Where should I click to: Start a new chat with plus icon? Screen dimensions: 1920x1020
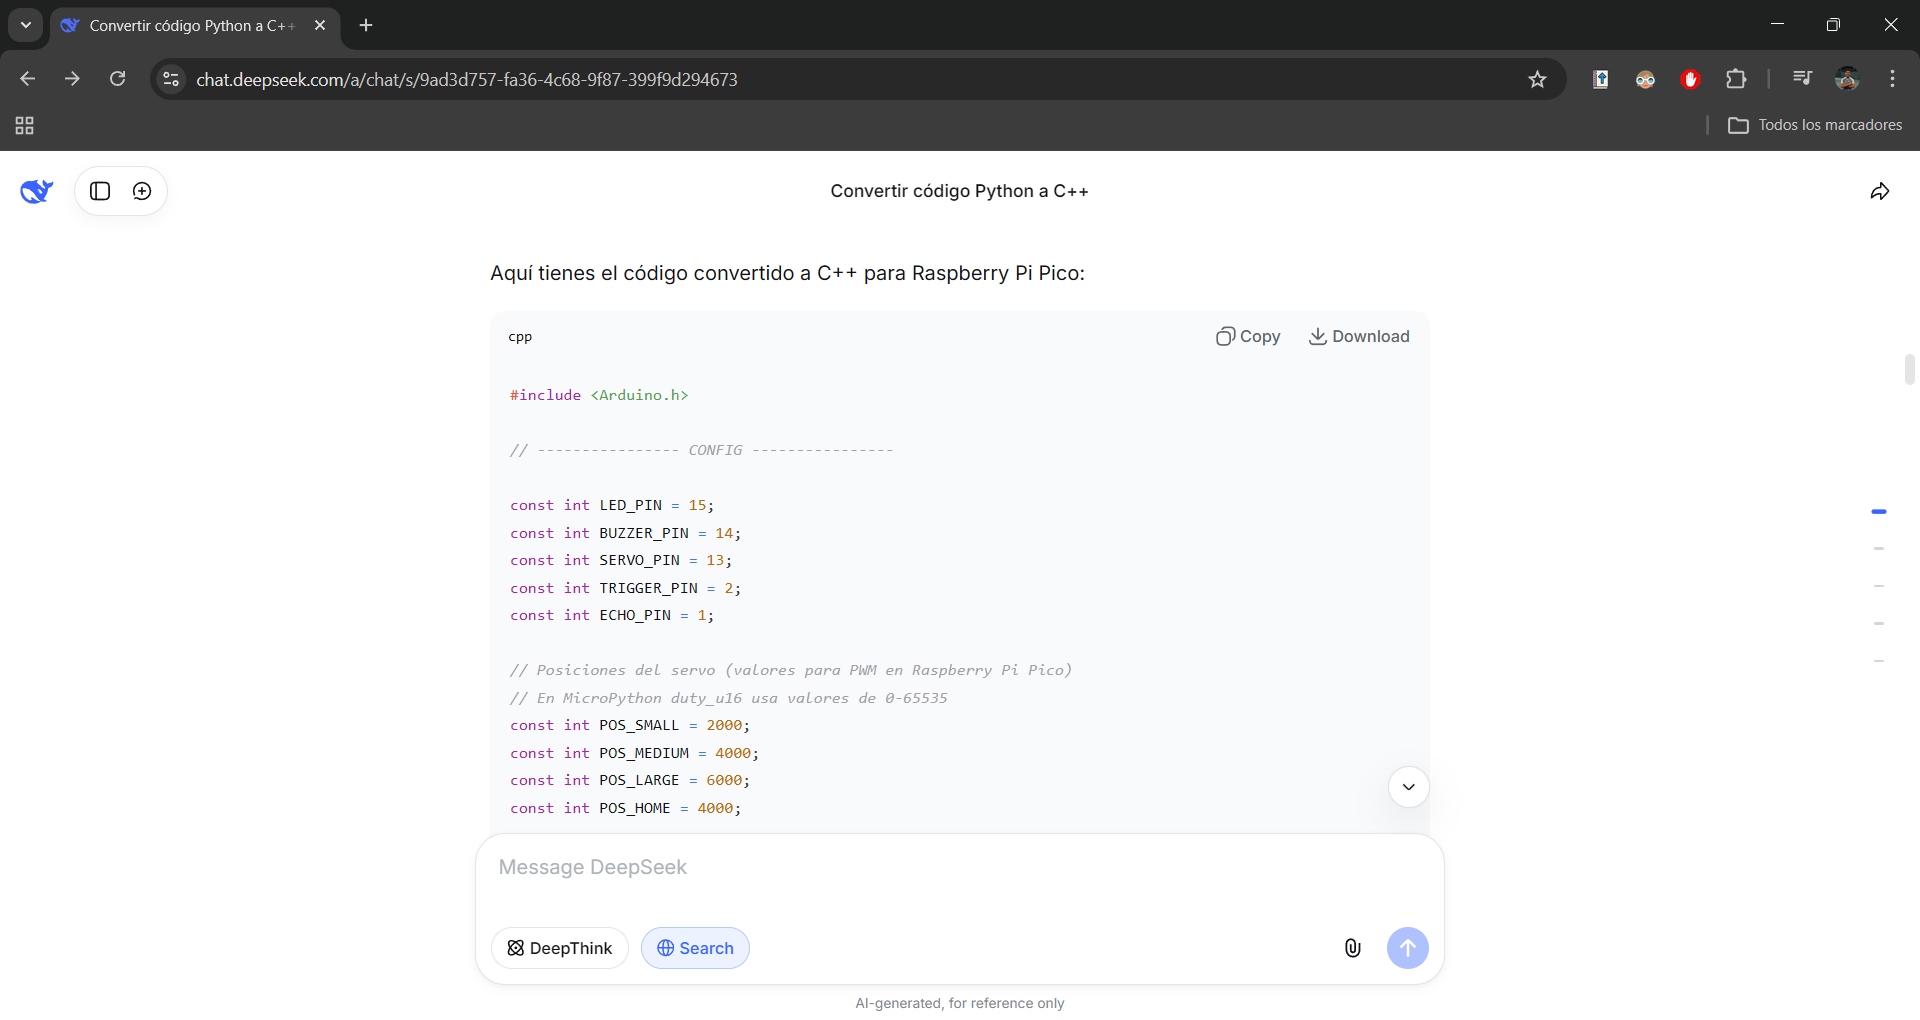[142, 191]
